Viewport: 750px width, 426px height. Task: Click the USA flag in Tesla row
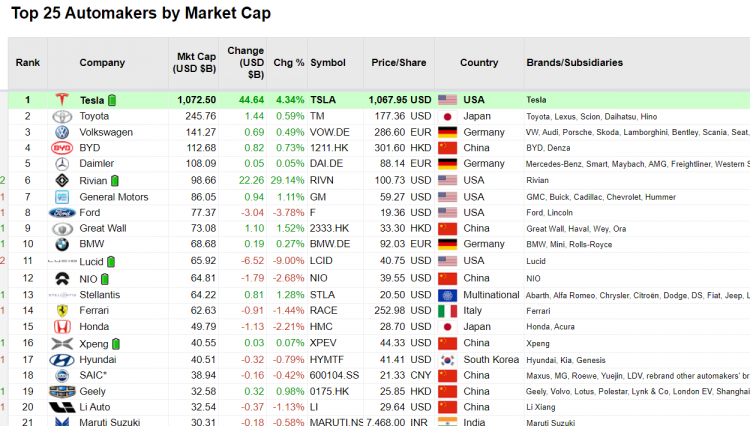(448, 100)
